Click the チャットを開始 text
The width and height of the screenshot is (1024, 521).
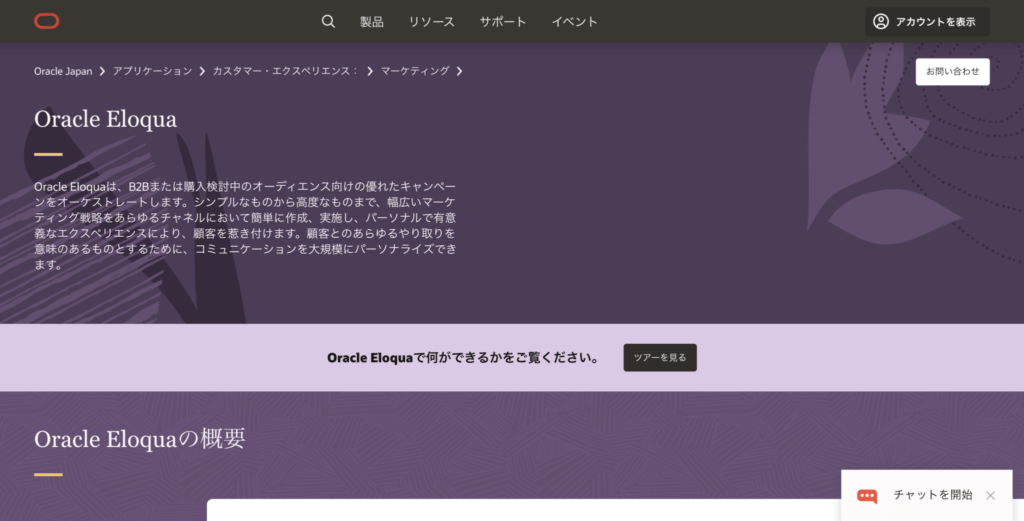point(933,495)
